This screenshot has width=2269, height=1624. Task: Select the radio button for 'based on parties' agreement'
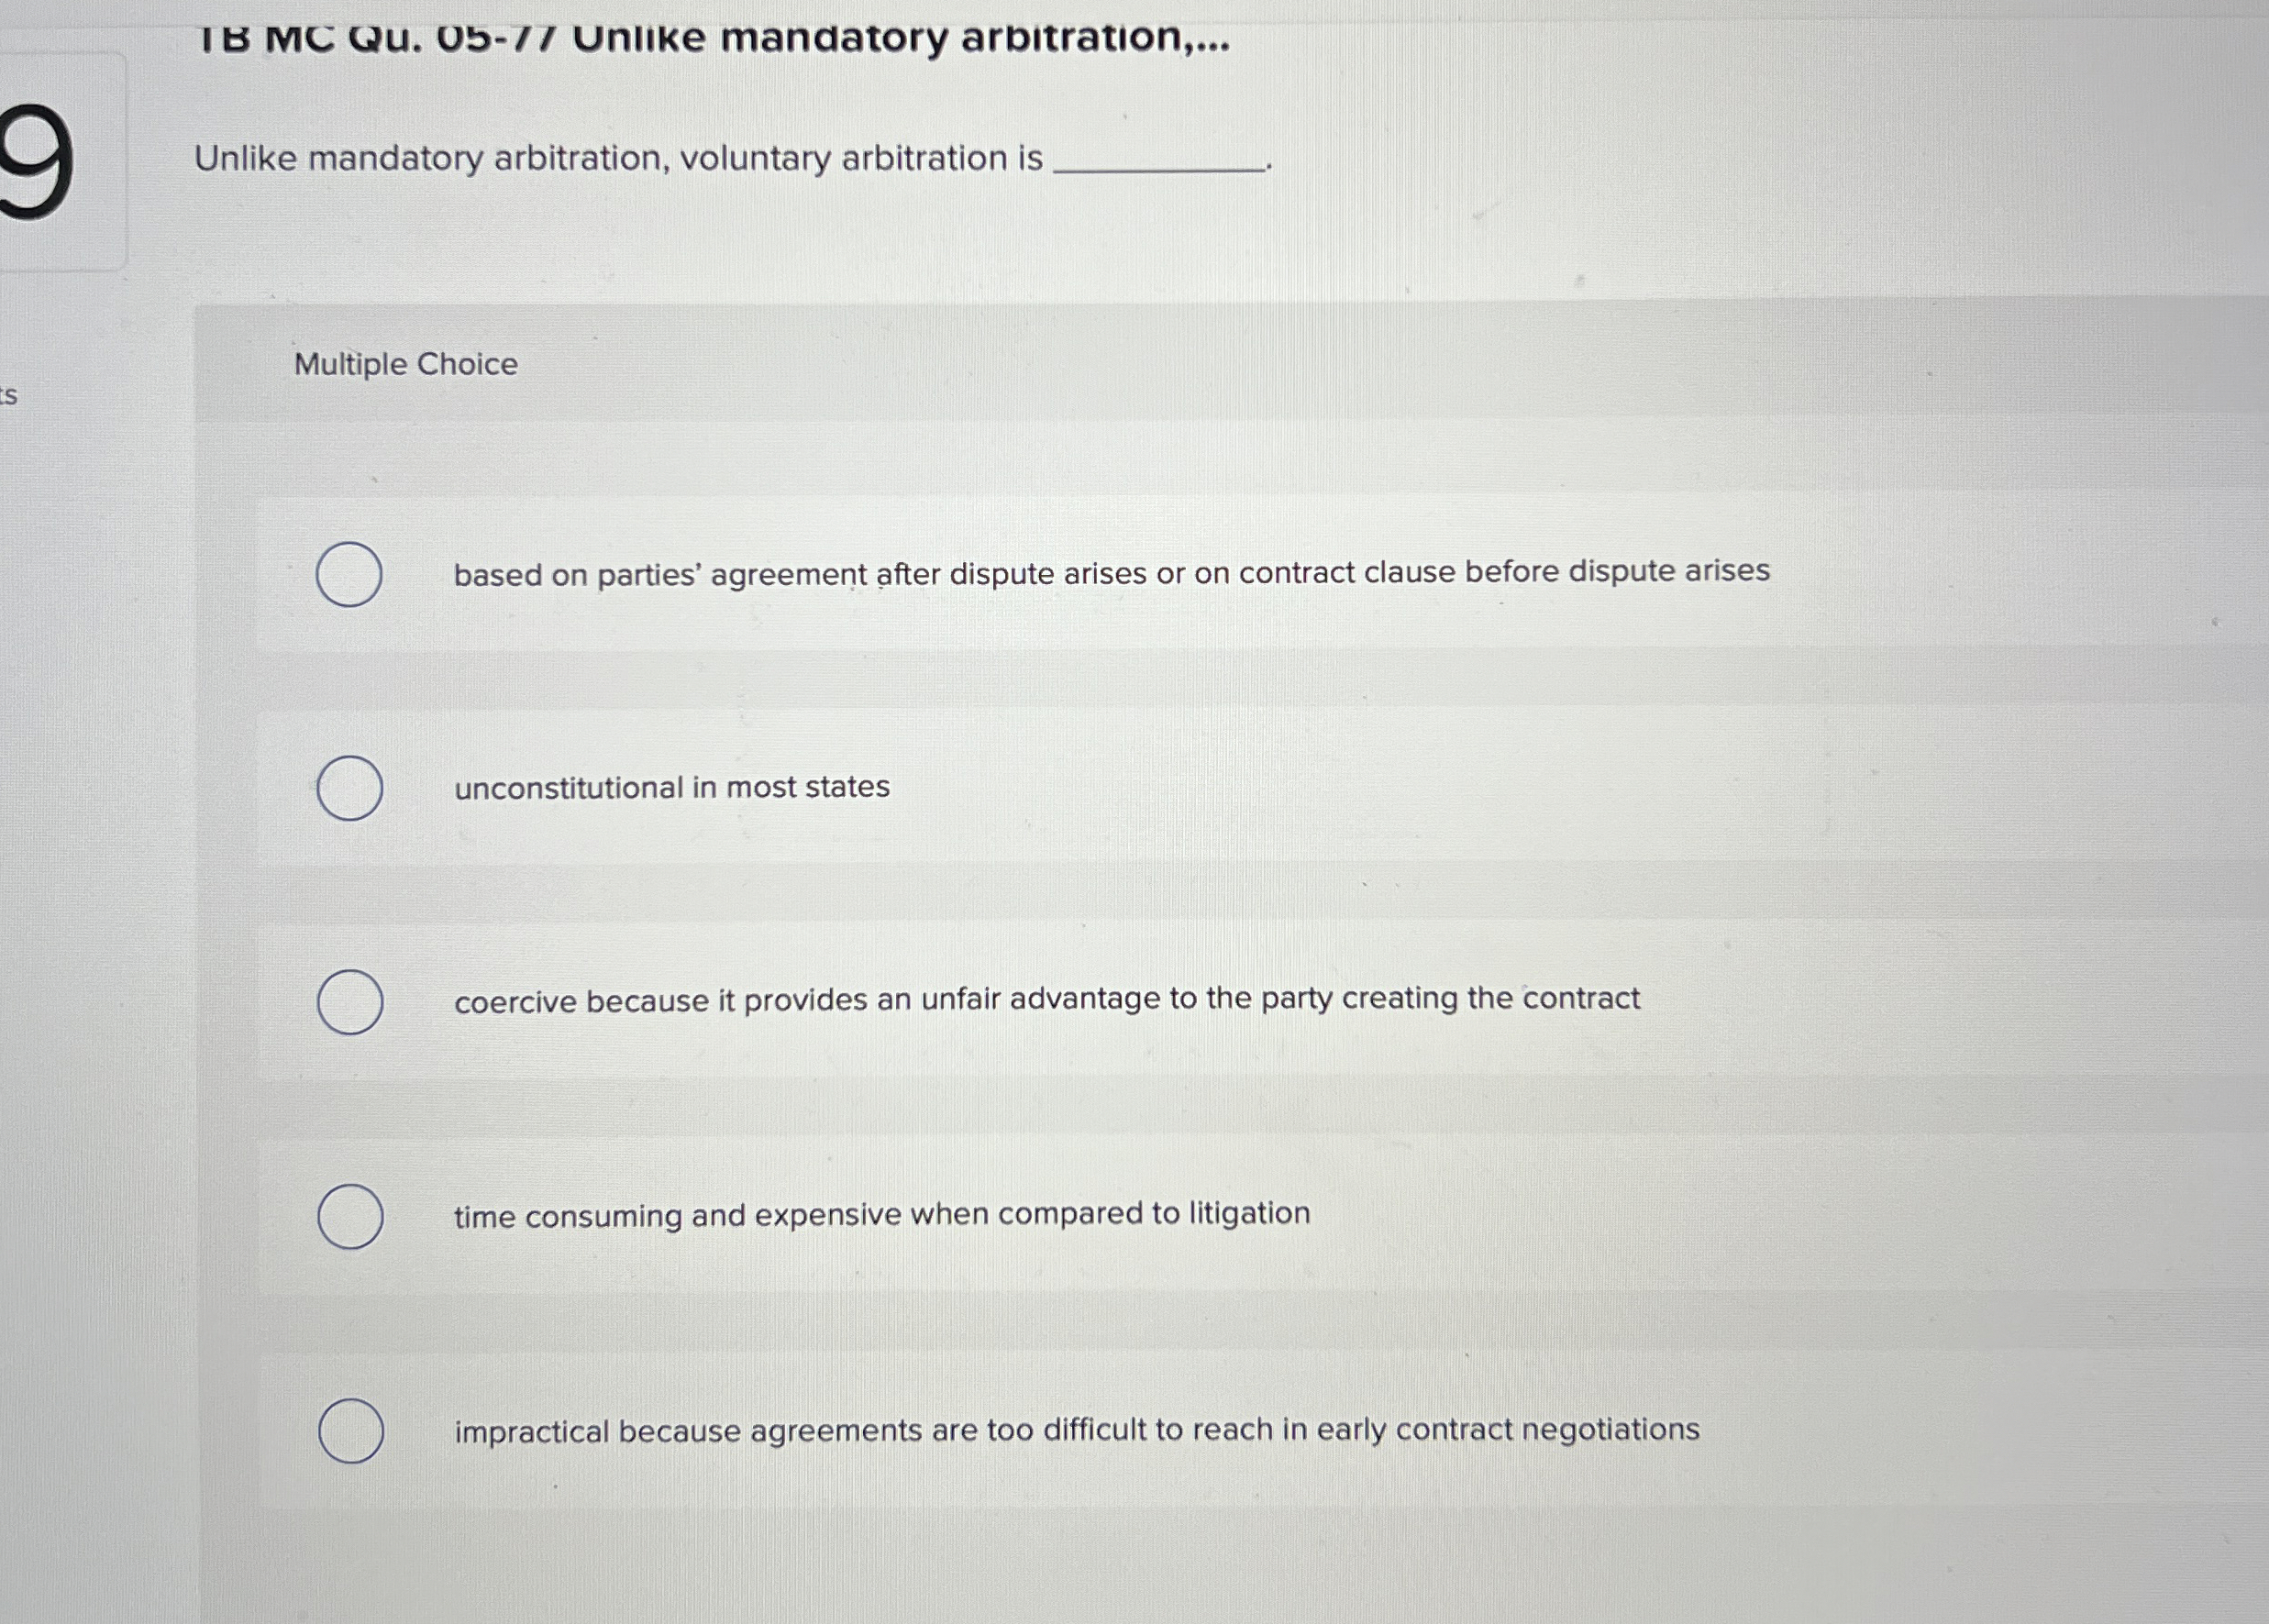click(349, 573)
